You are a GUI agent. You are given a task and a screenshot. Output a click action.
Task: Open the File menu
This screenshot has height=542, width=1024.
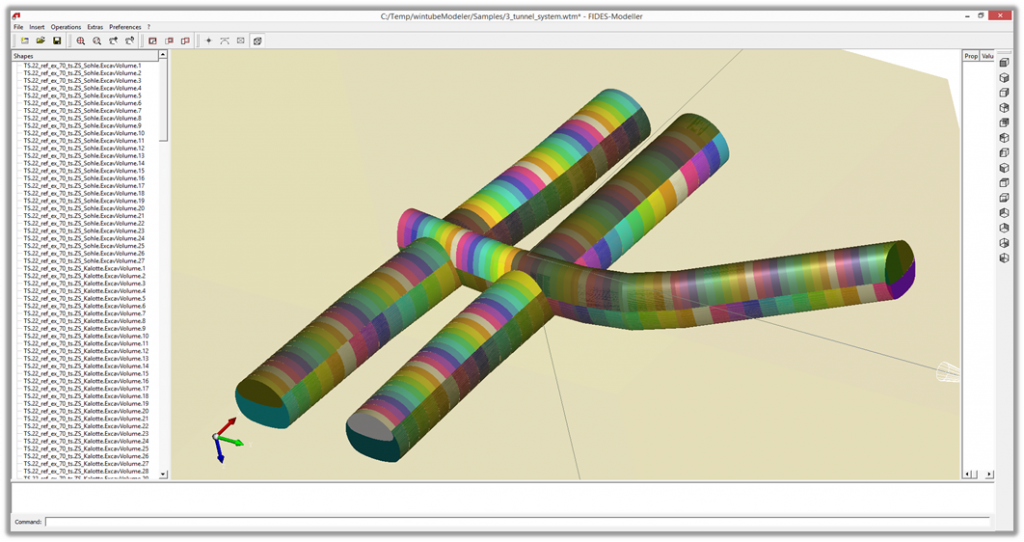[18, 27]
